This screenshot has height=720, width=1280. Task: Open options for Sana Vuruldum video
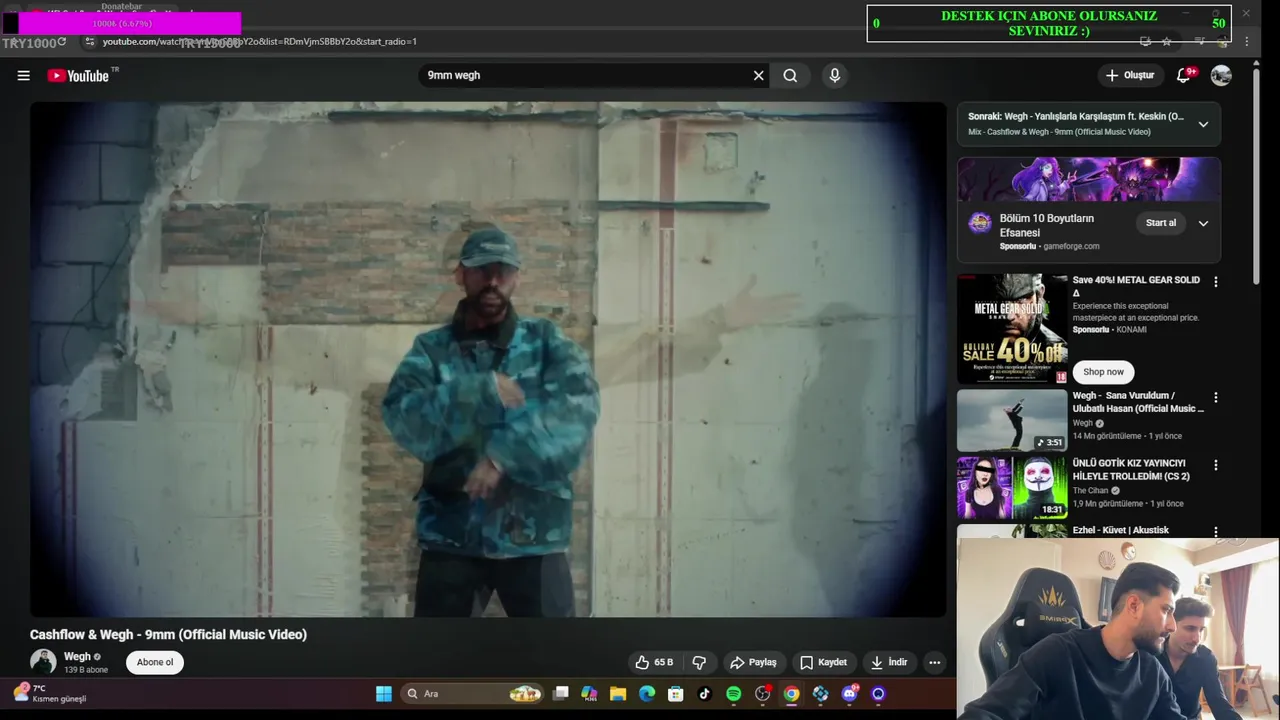click(x=1216, y=398)
